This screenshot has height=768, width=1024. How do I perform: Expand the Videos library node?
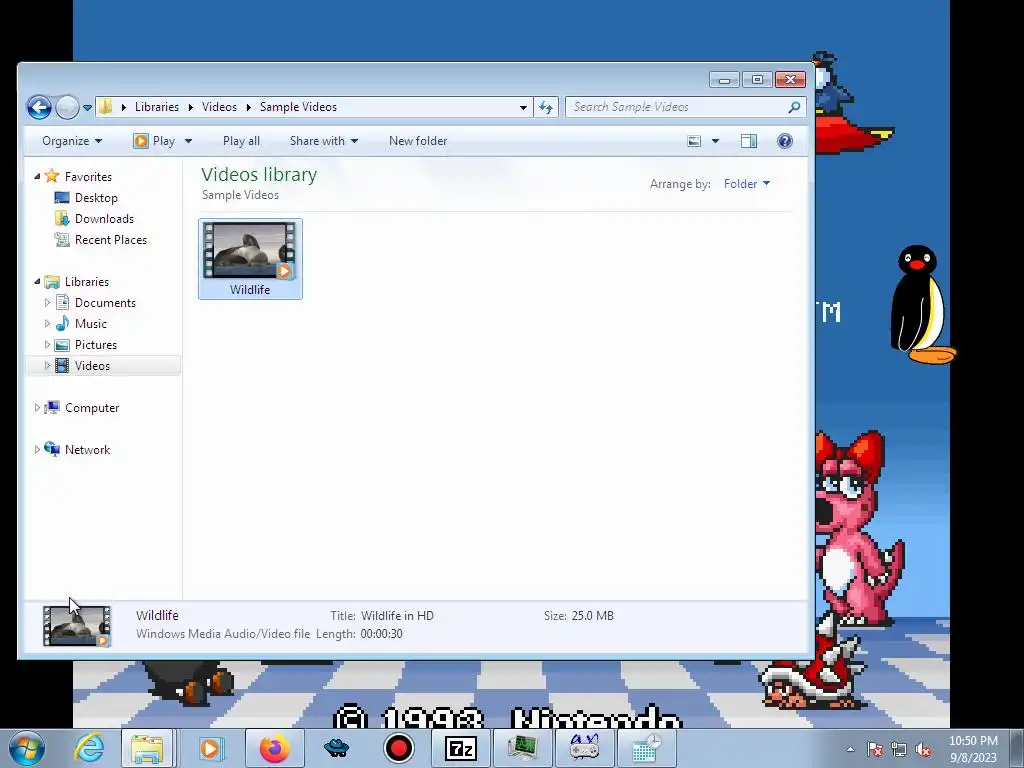coord(47,365)
